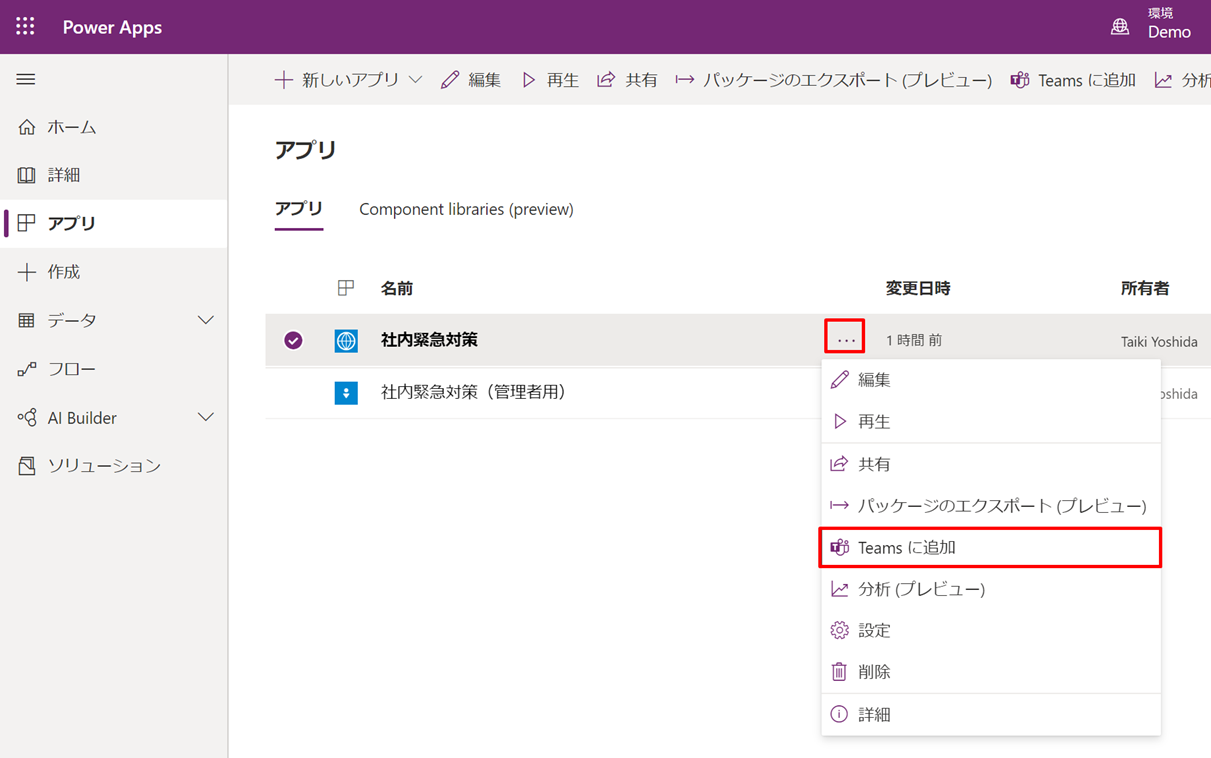Click the AI Builder icon in the sidebar
1211x758 pixels.
[27, 418]
